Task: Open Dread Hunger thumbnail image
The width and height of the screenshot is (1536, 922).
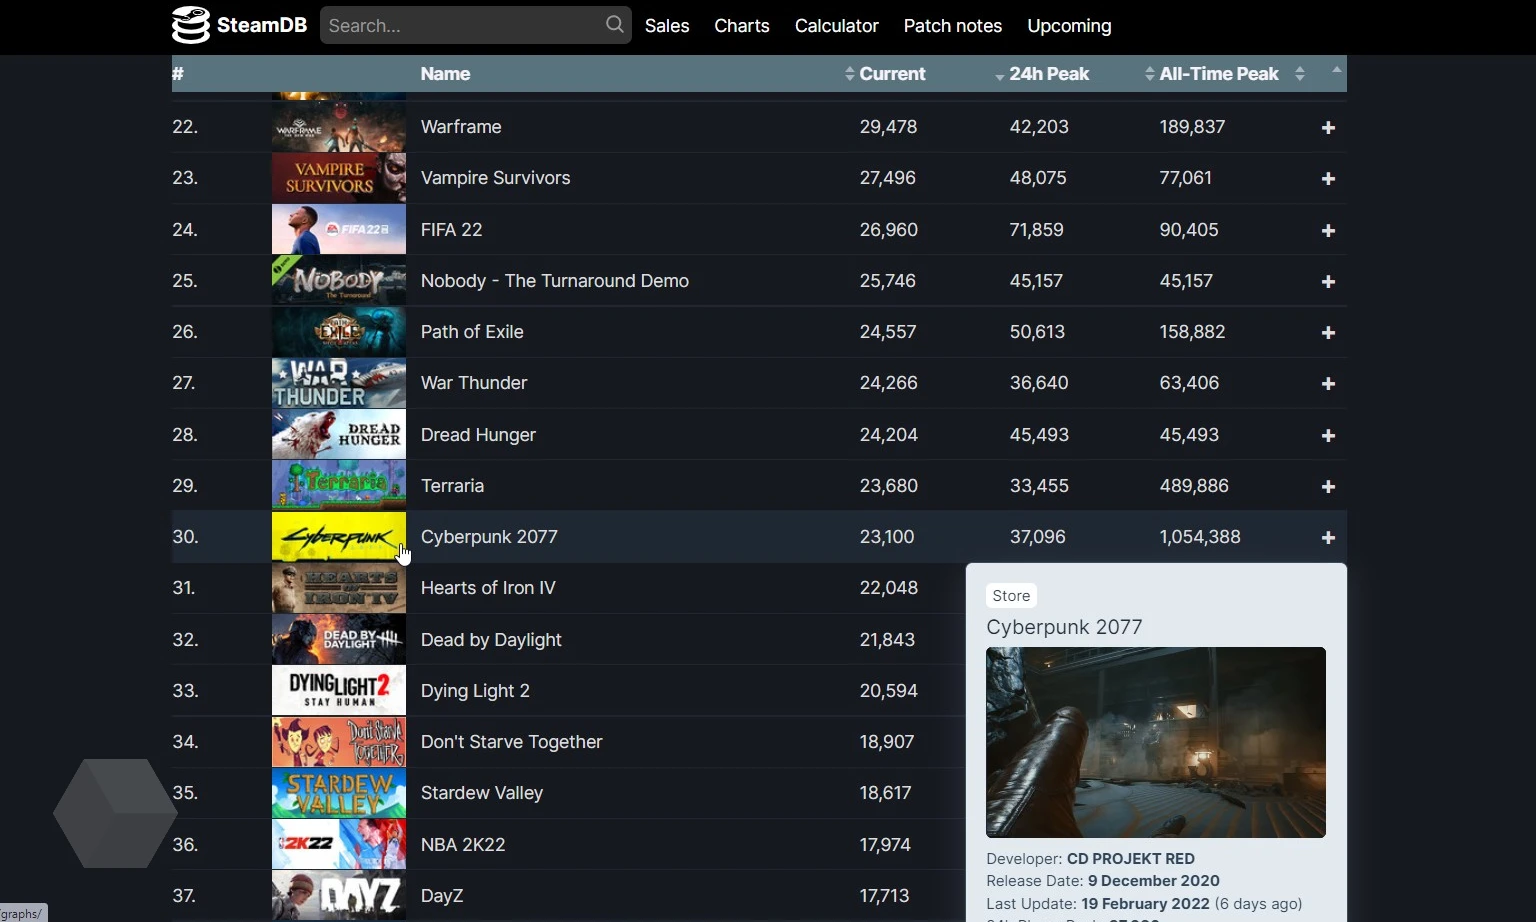Action: click(339, 434)
